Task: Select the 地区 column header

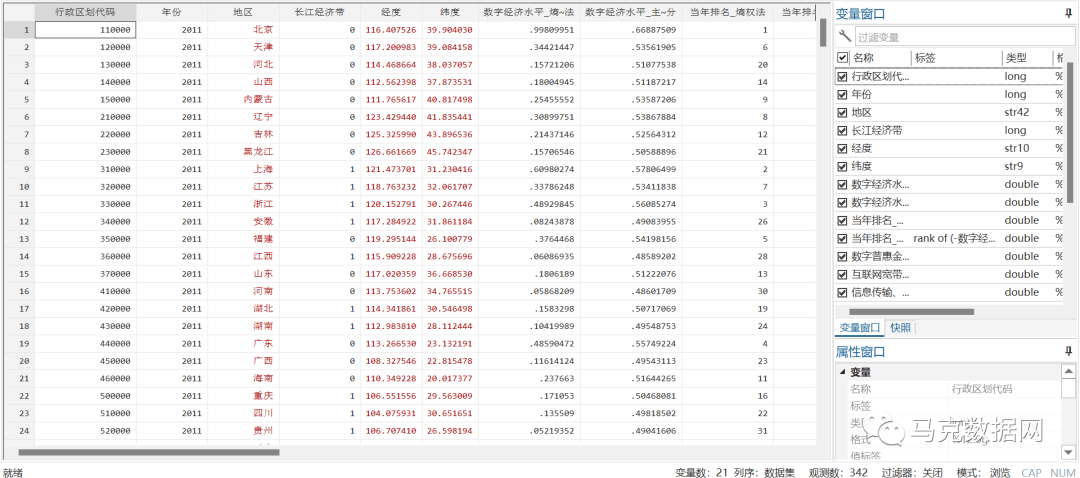Action: point(243,12)
